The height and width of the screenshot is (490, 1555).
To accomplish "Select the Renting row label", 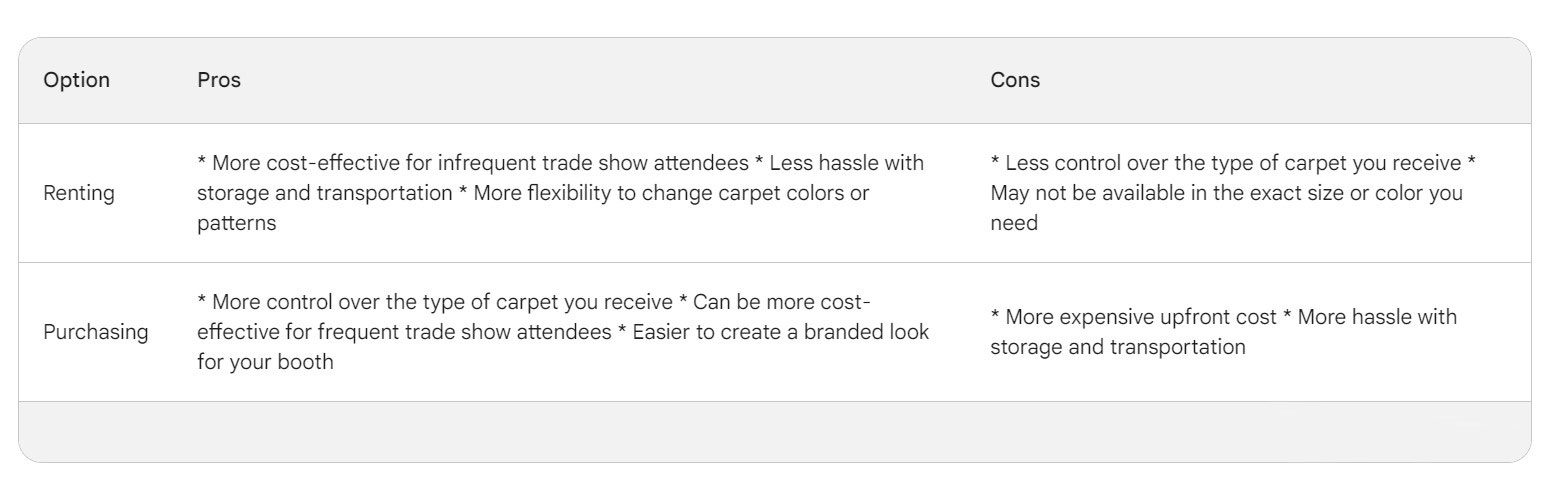I will [79, 193].
